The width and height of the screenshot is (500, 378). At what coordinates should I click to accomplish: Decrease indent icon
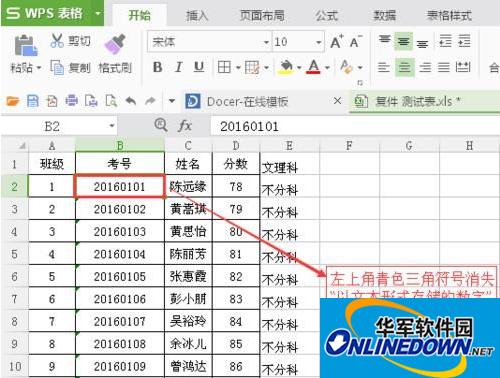445,41
